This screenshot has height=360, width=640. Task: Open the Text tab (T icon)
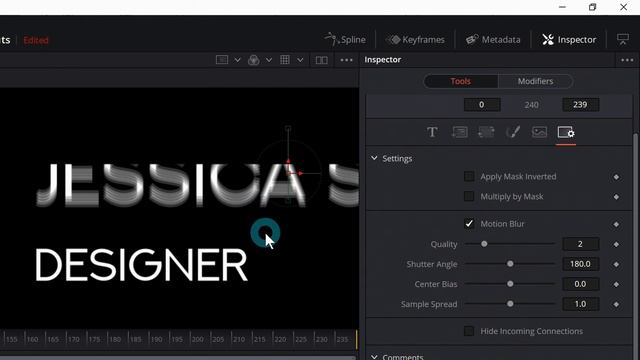[432, 132]
